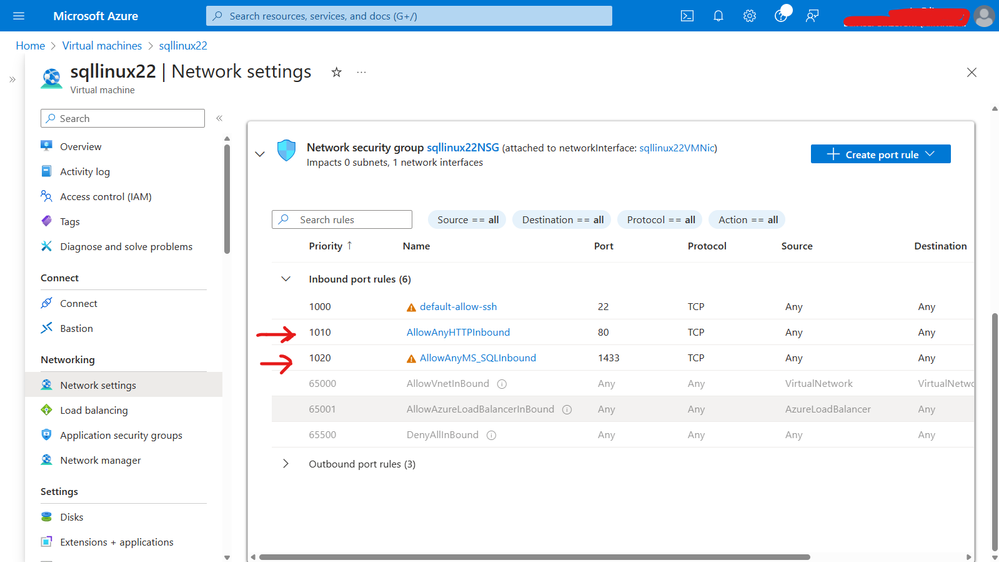Expand Outbound port rules group

tap(285, 464)
